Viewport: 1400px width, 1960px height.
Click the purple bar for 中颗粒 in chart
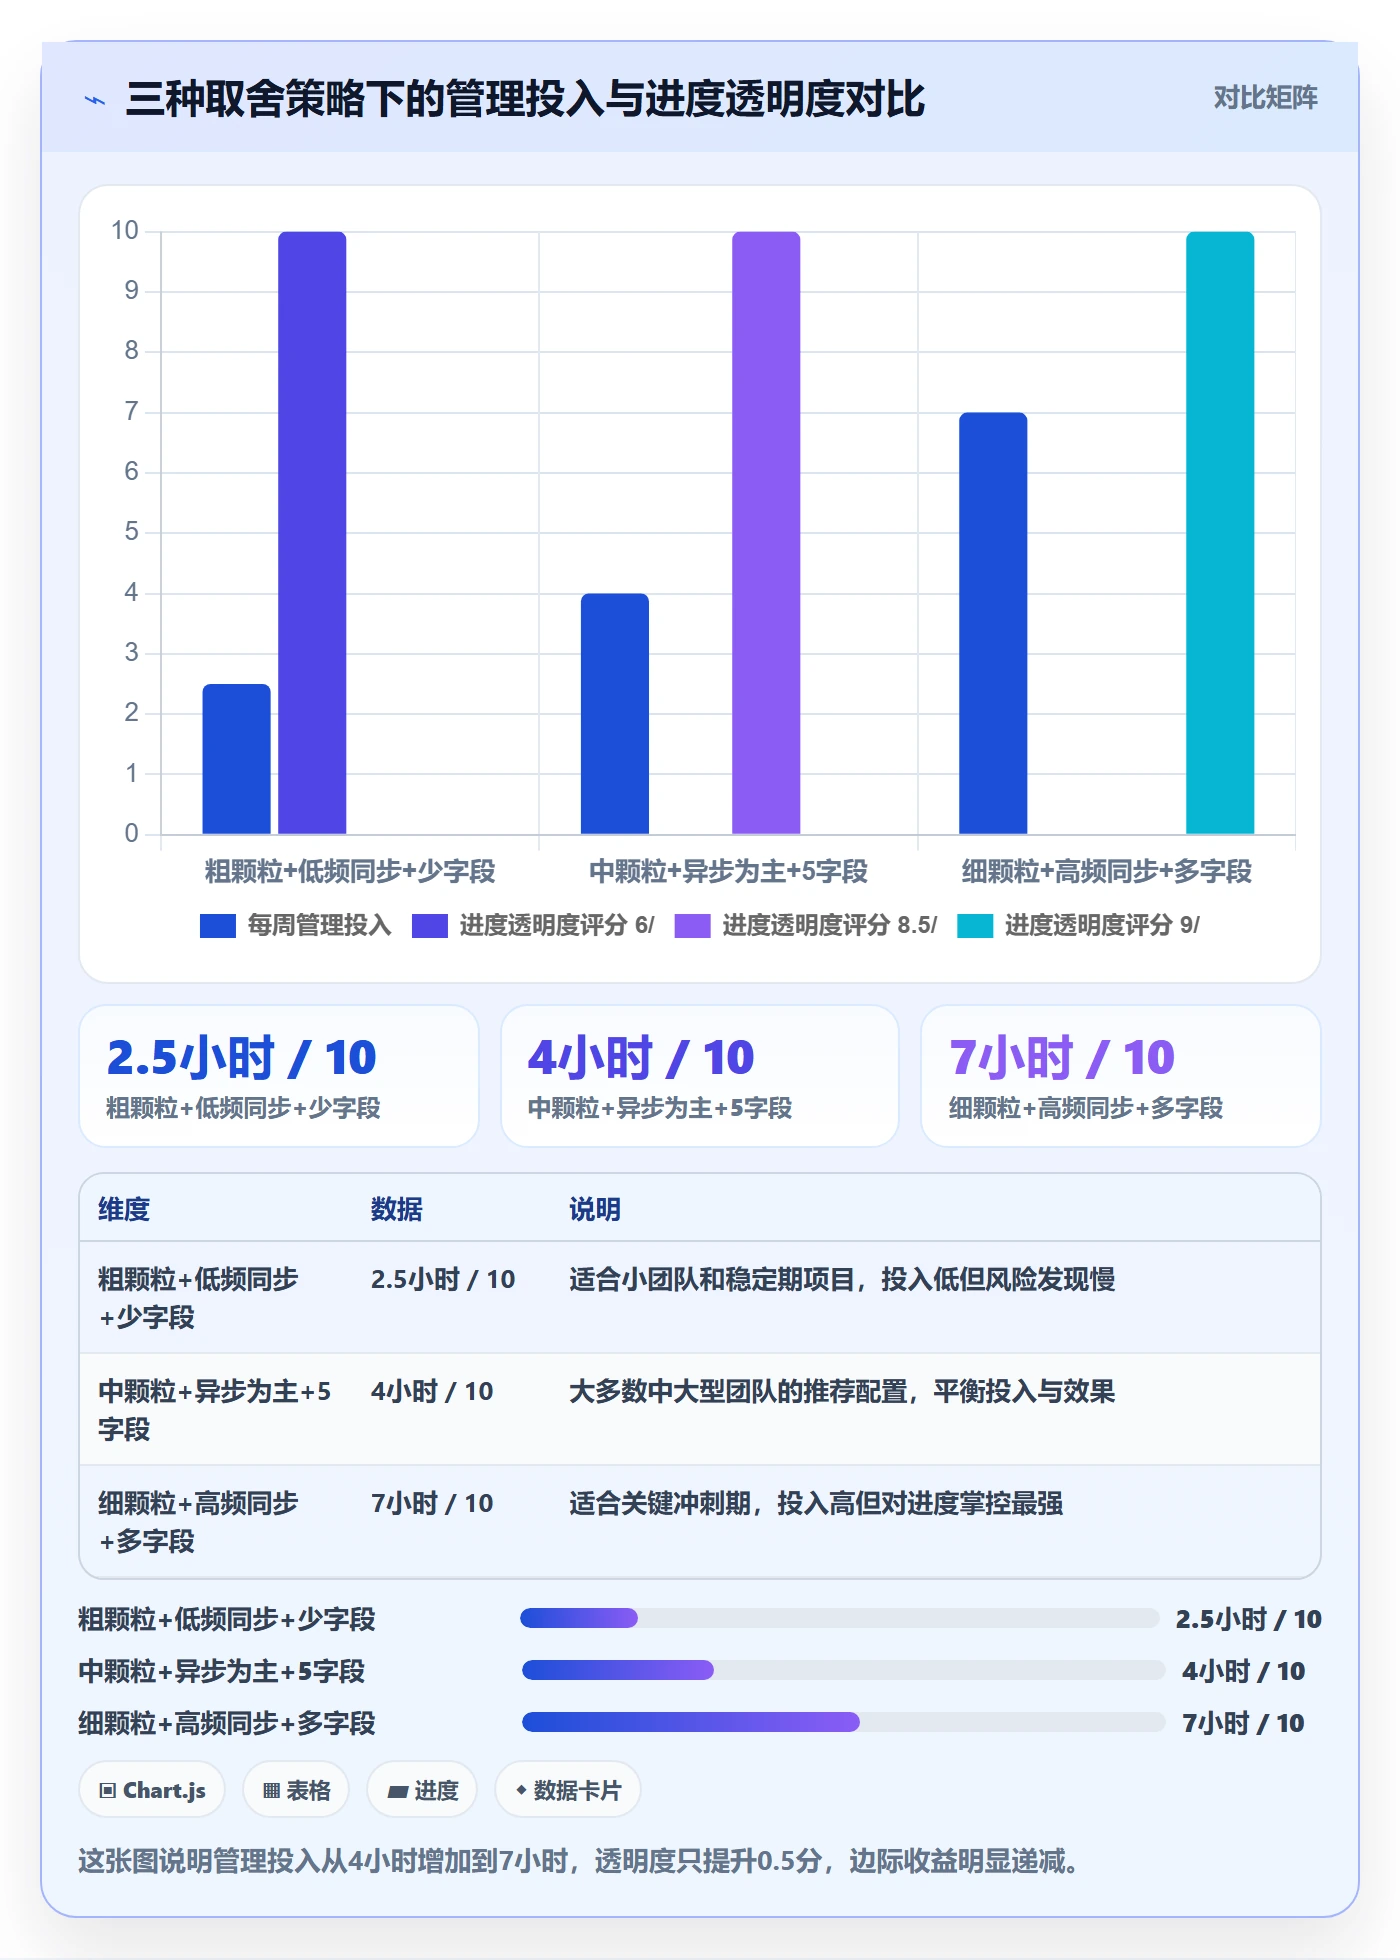(766, 533)
